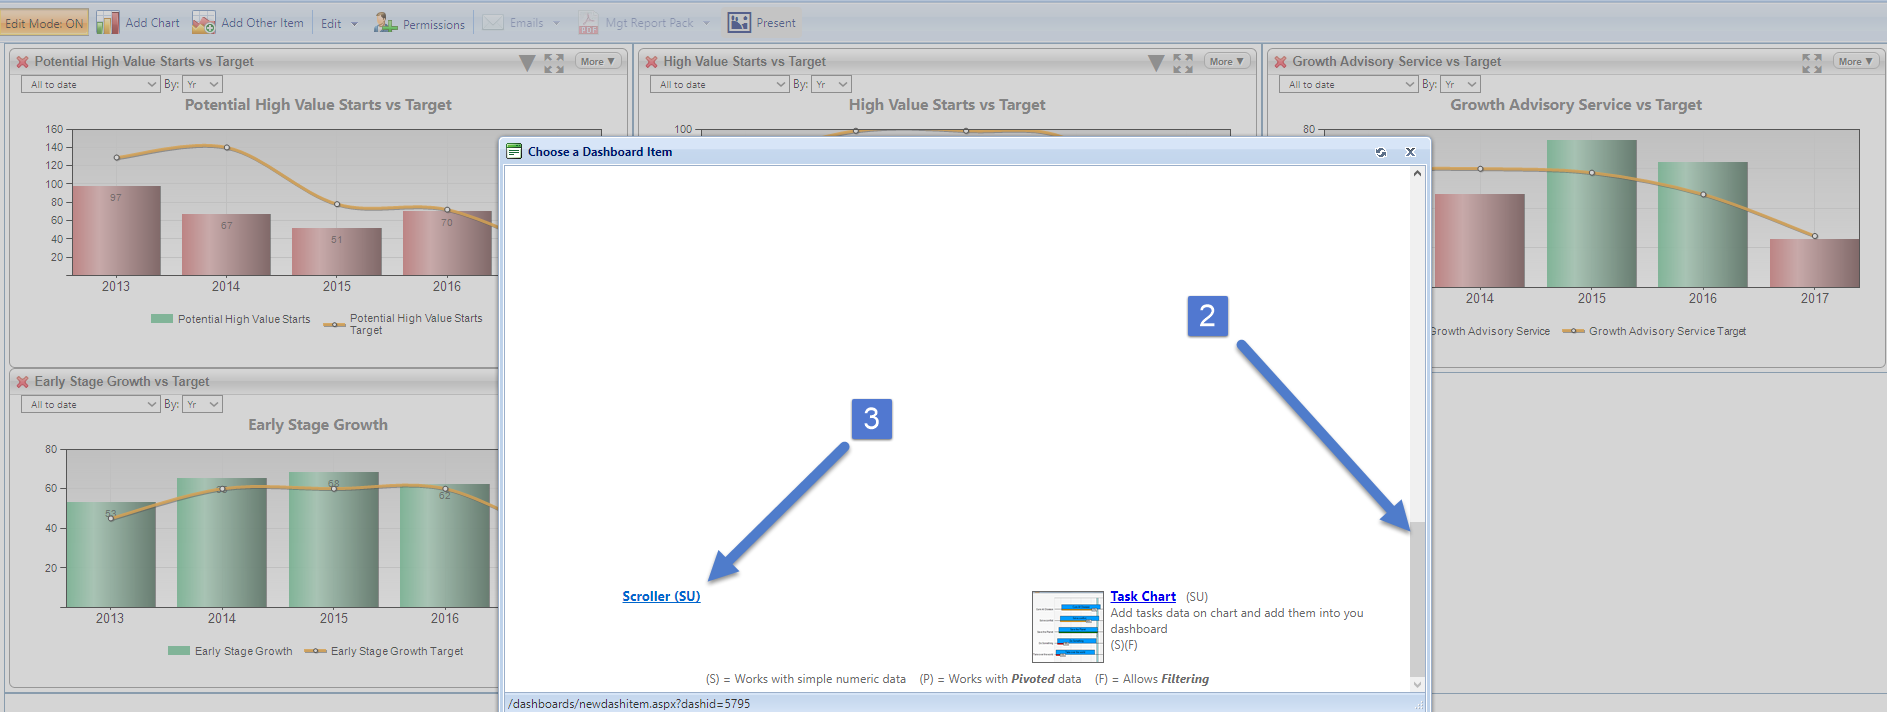Click the Task Chart thumbnail image

(x=1068, y=627)
